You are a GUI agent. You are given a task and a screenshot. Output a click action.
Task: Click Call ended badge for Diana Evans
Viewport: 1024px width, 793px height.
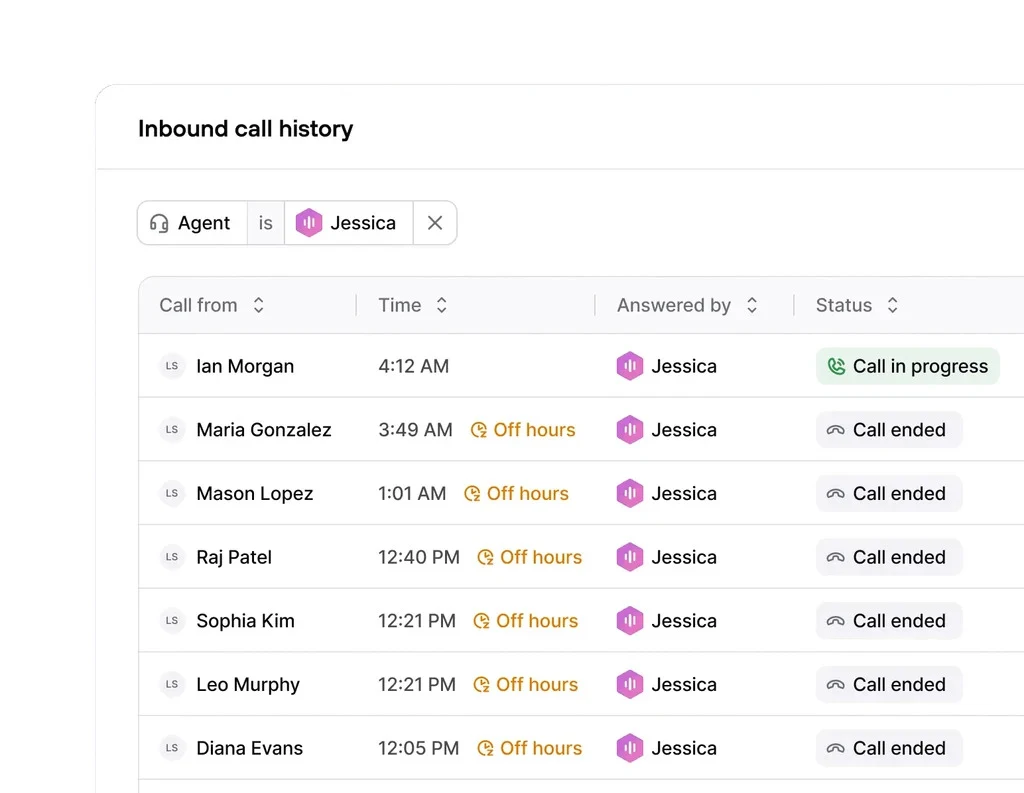pos(889,748)
